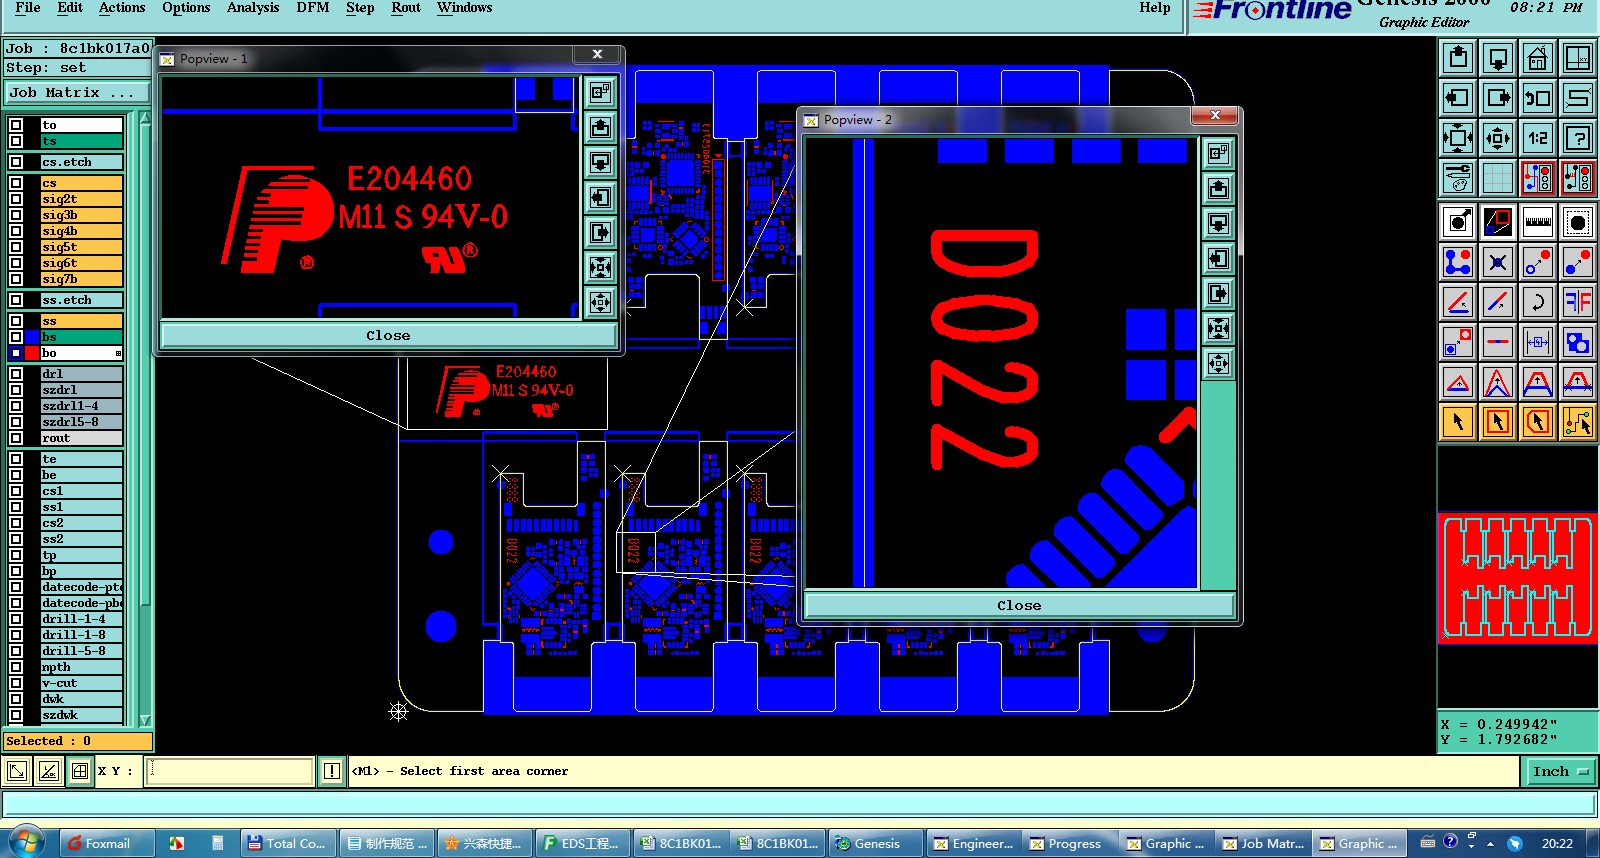This screenshot has width=1600, height=858.
Task: Click the home view house icon
Action: click(1538, 58)
